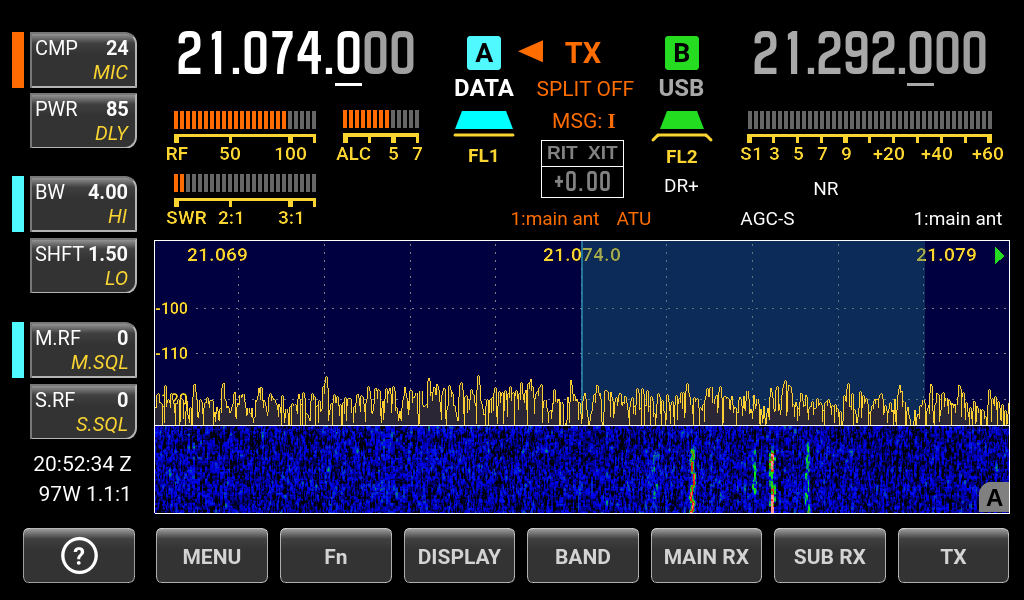Change the AGC-S setting
The image size is (1024, 600).
point(767,219)
